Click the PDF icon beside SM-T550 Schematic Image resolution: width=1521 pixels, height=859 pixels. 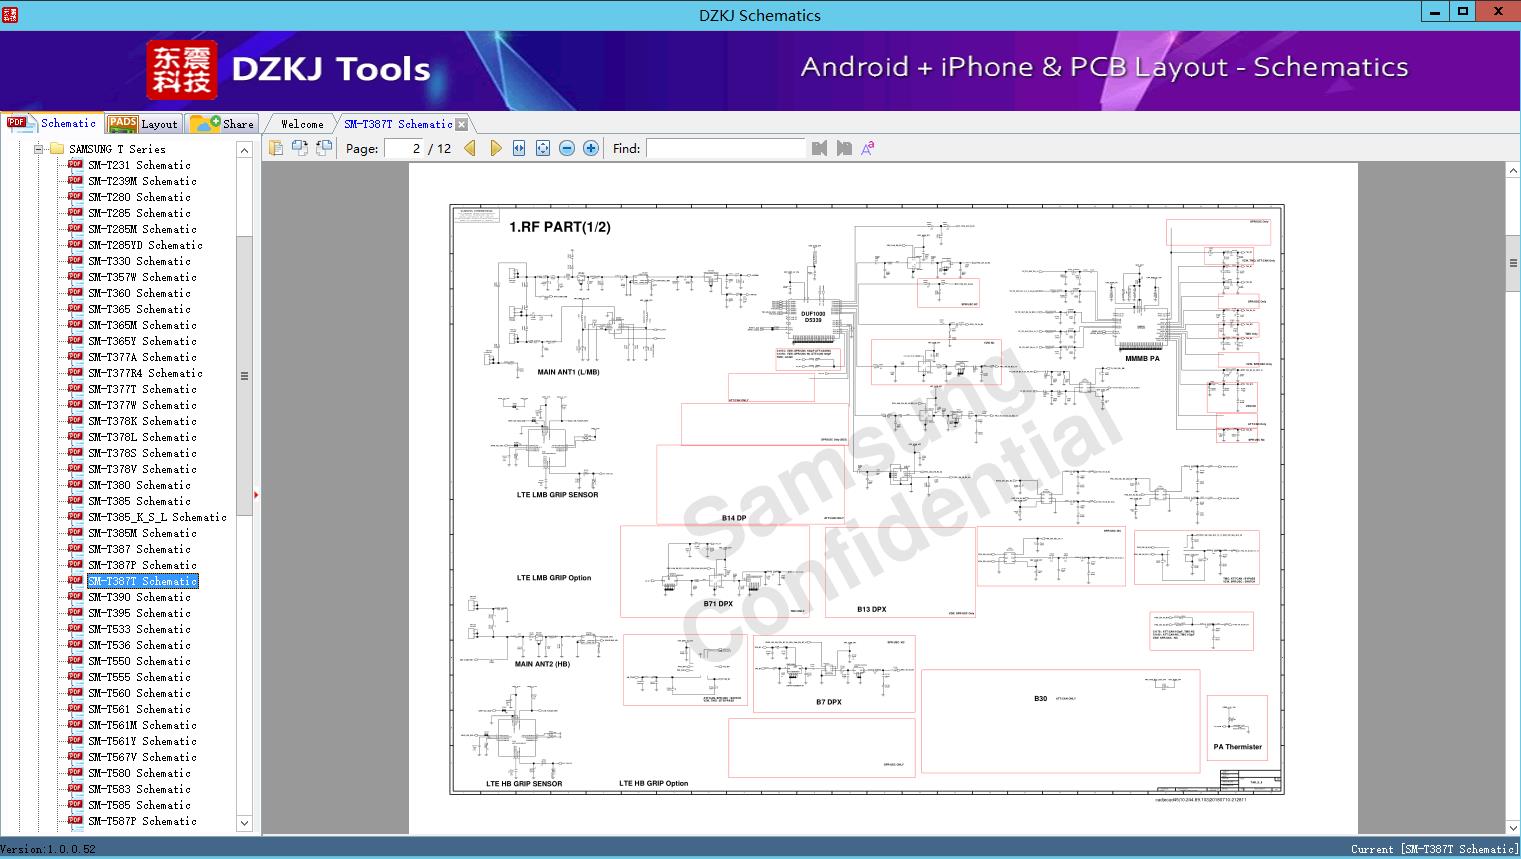point(75,660)
